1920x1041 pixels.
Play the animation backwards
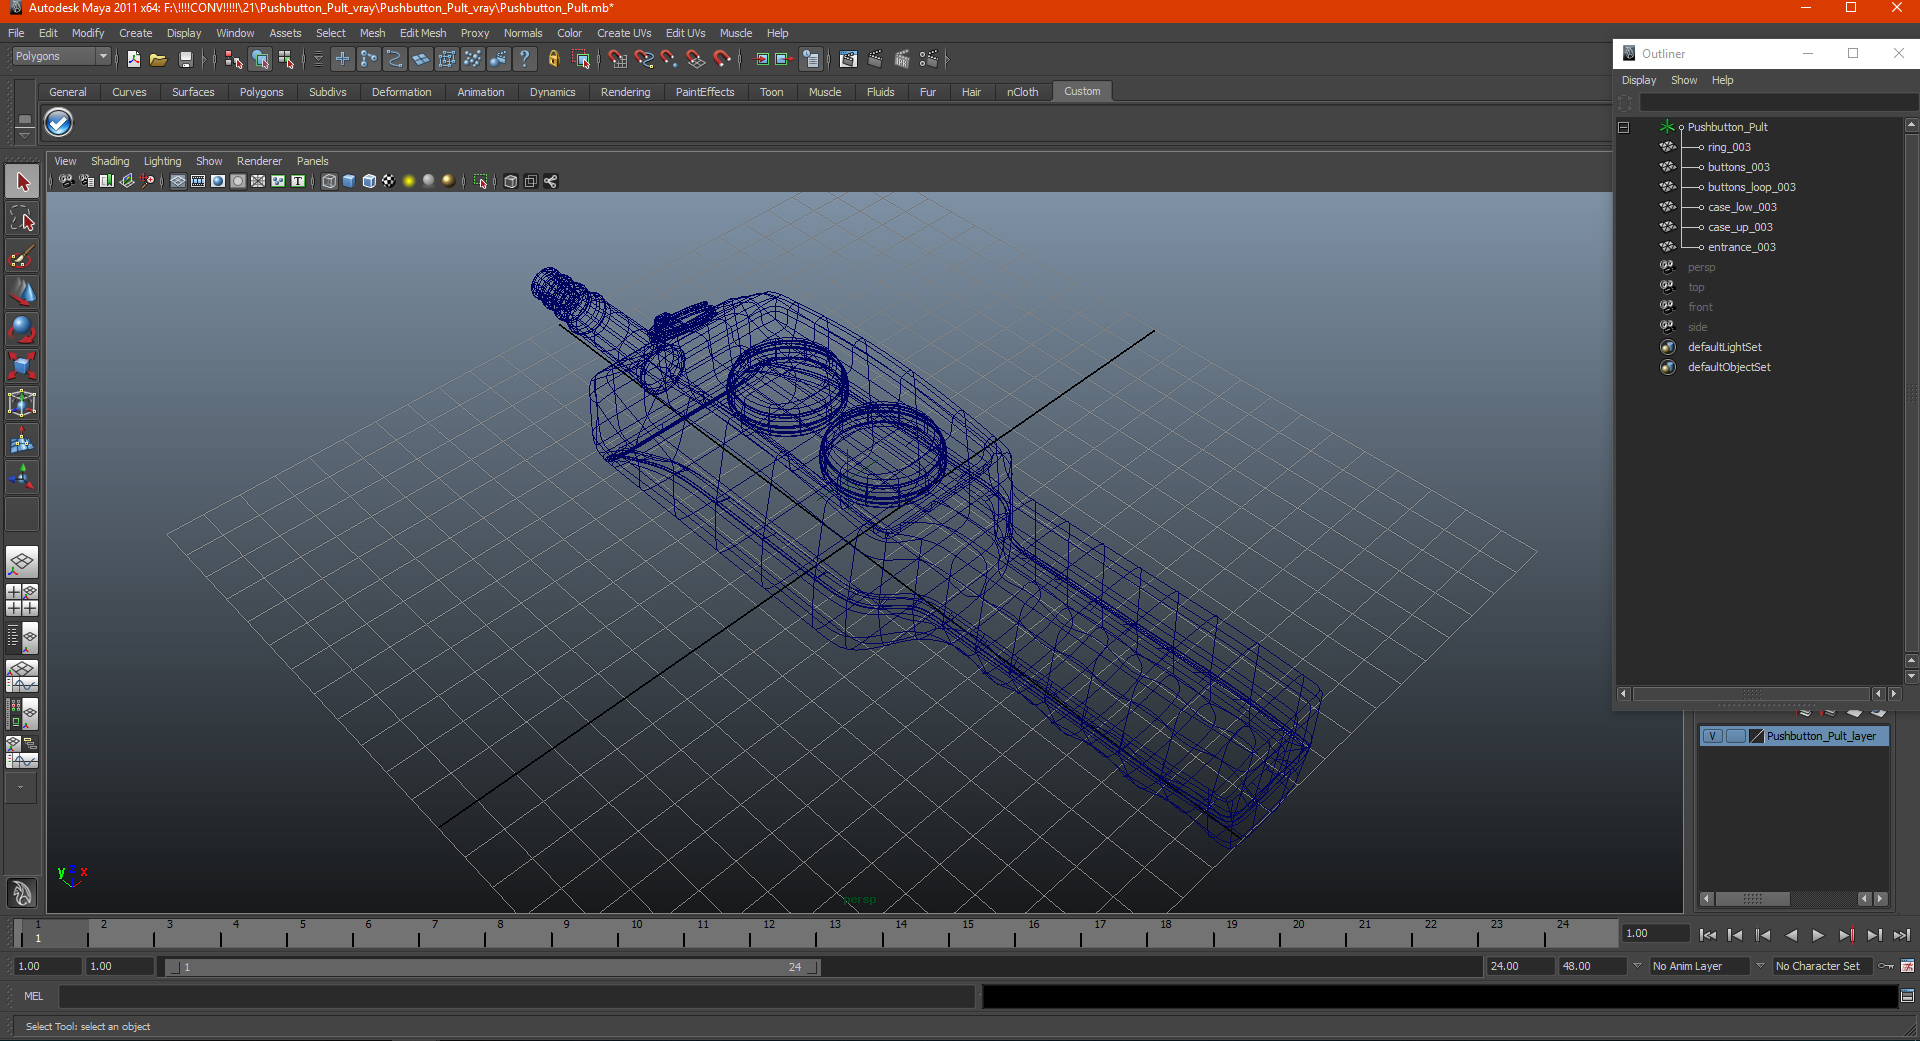point(1790,935)
